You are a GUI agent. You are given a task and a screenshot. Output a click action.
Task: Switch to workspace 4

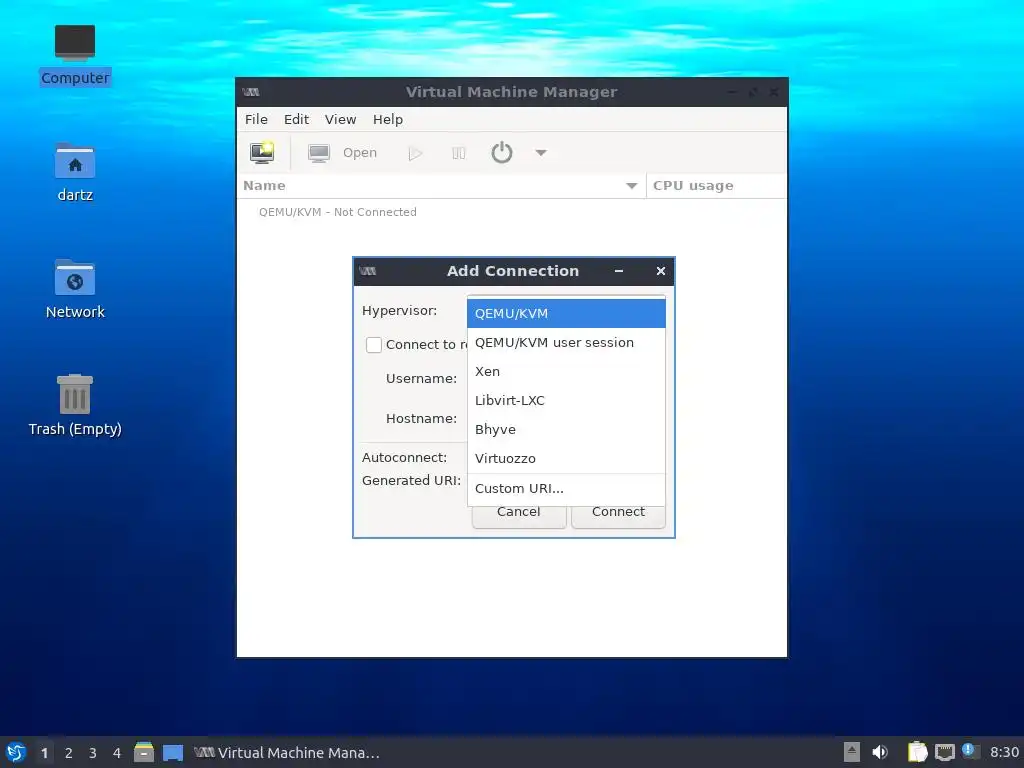[117, 753]
